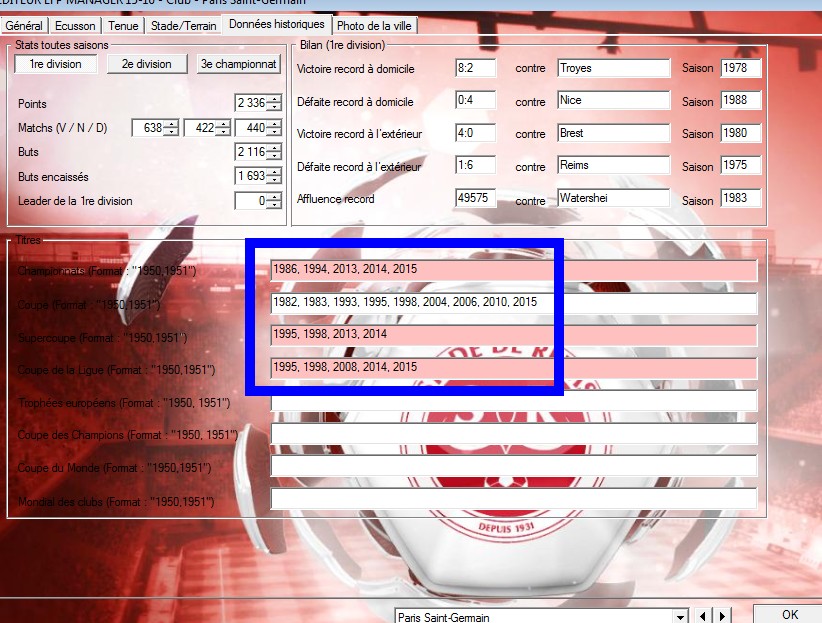Open the Ecusson tab
The height and width of the screenshot is (623, 822).
tap(75, 26)
